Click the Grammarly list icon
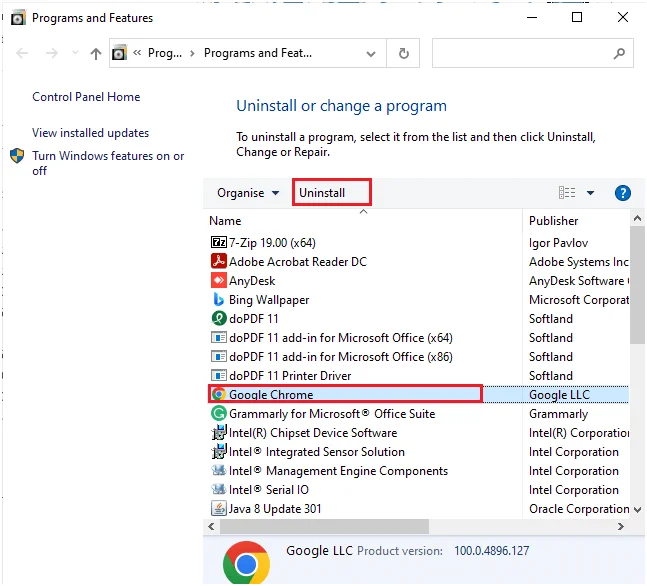This screenshot has width=647, height=586. [219, 413]
